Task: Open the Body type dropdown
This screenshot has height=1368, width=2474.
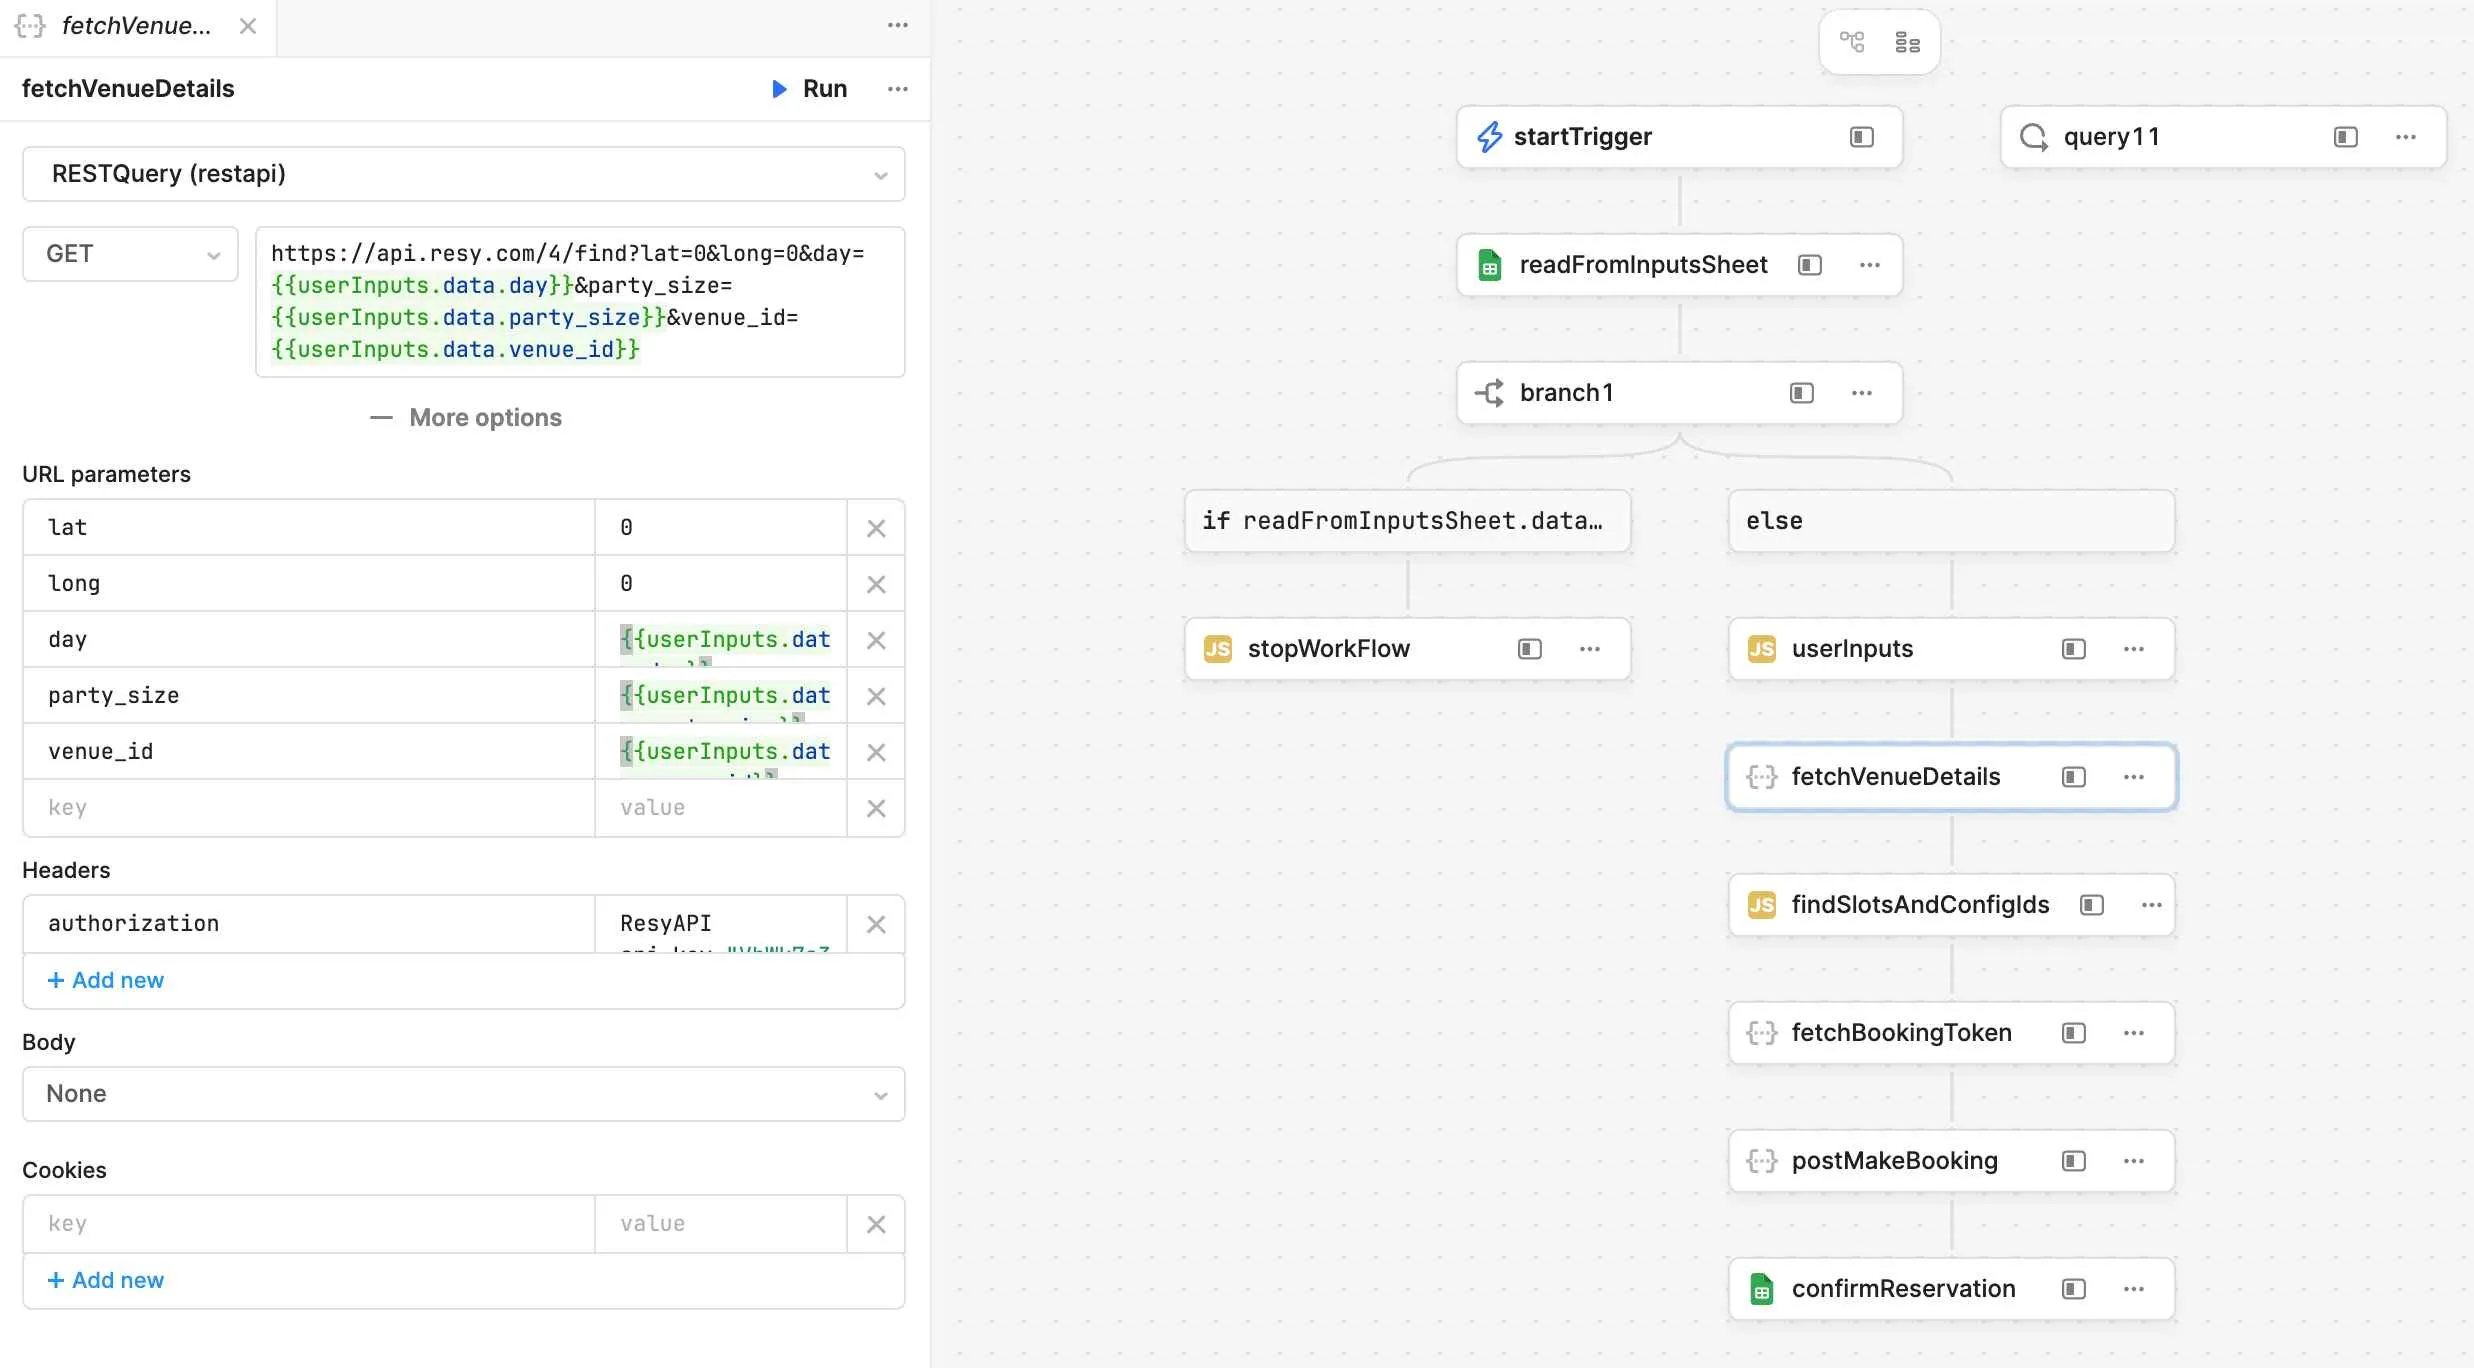Action: [x=464, y=1094]
